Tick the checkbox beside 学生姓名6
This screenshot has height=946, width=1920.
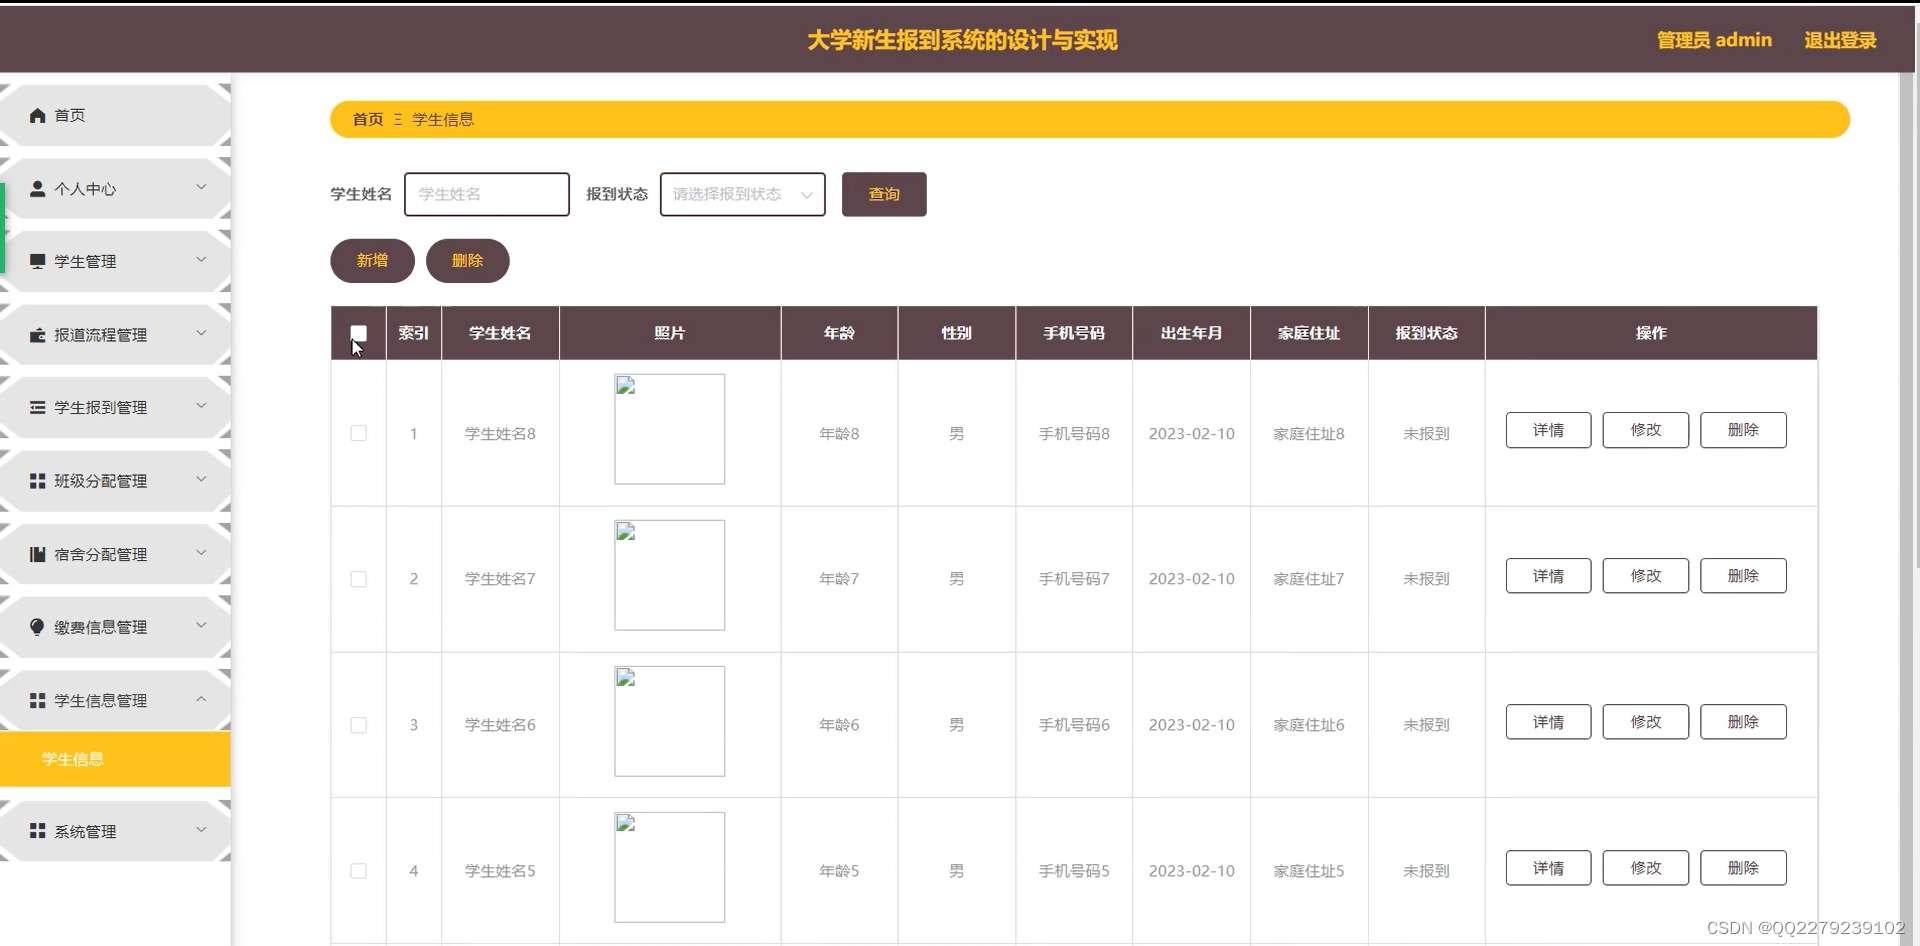tap(358, 725)
